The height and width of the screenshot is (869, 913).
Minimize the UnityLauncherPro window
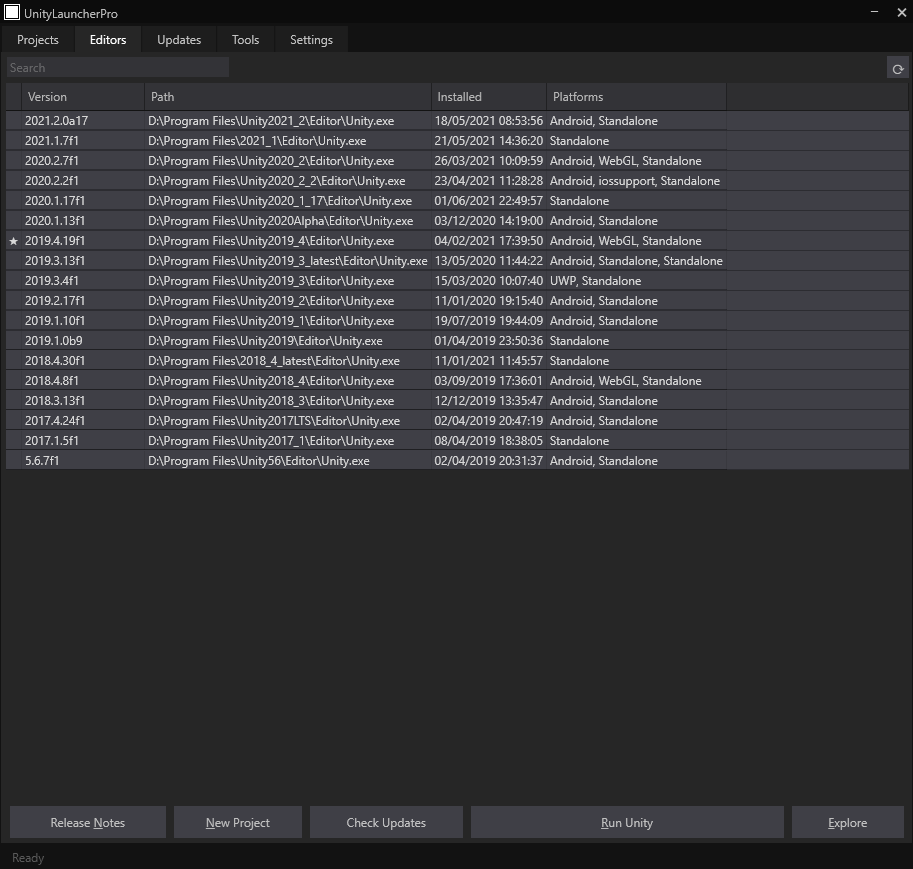coord(874,12)
